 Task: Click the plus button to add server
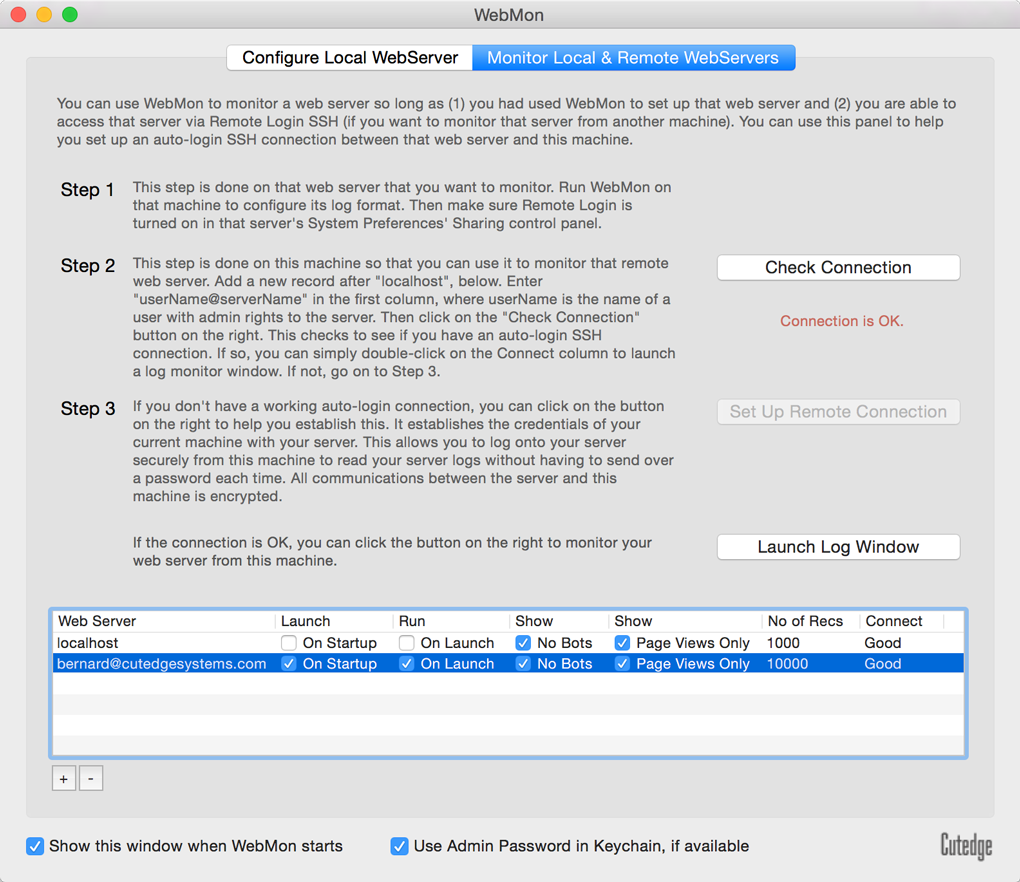coord(64,779)
